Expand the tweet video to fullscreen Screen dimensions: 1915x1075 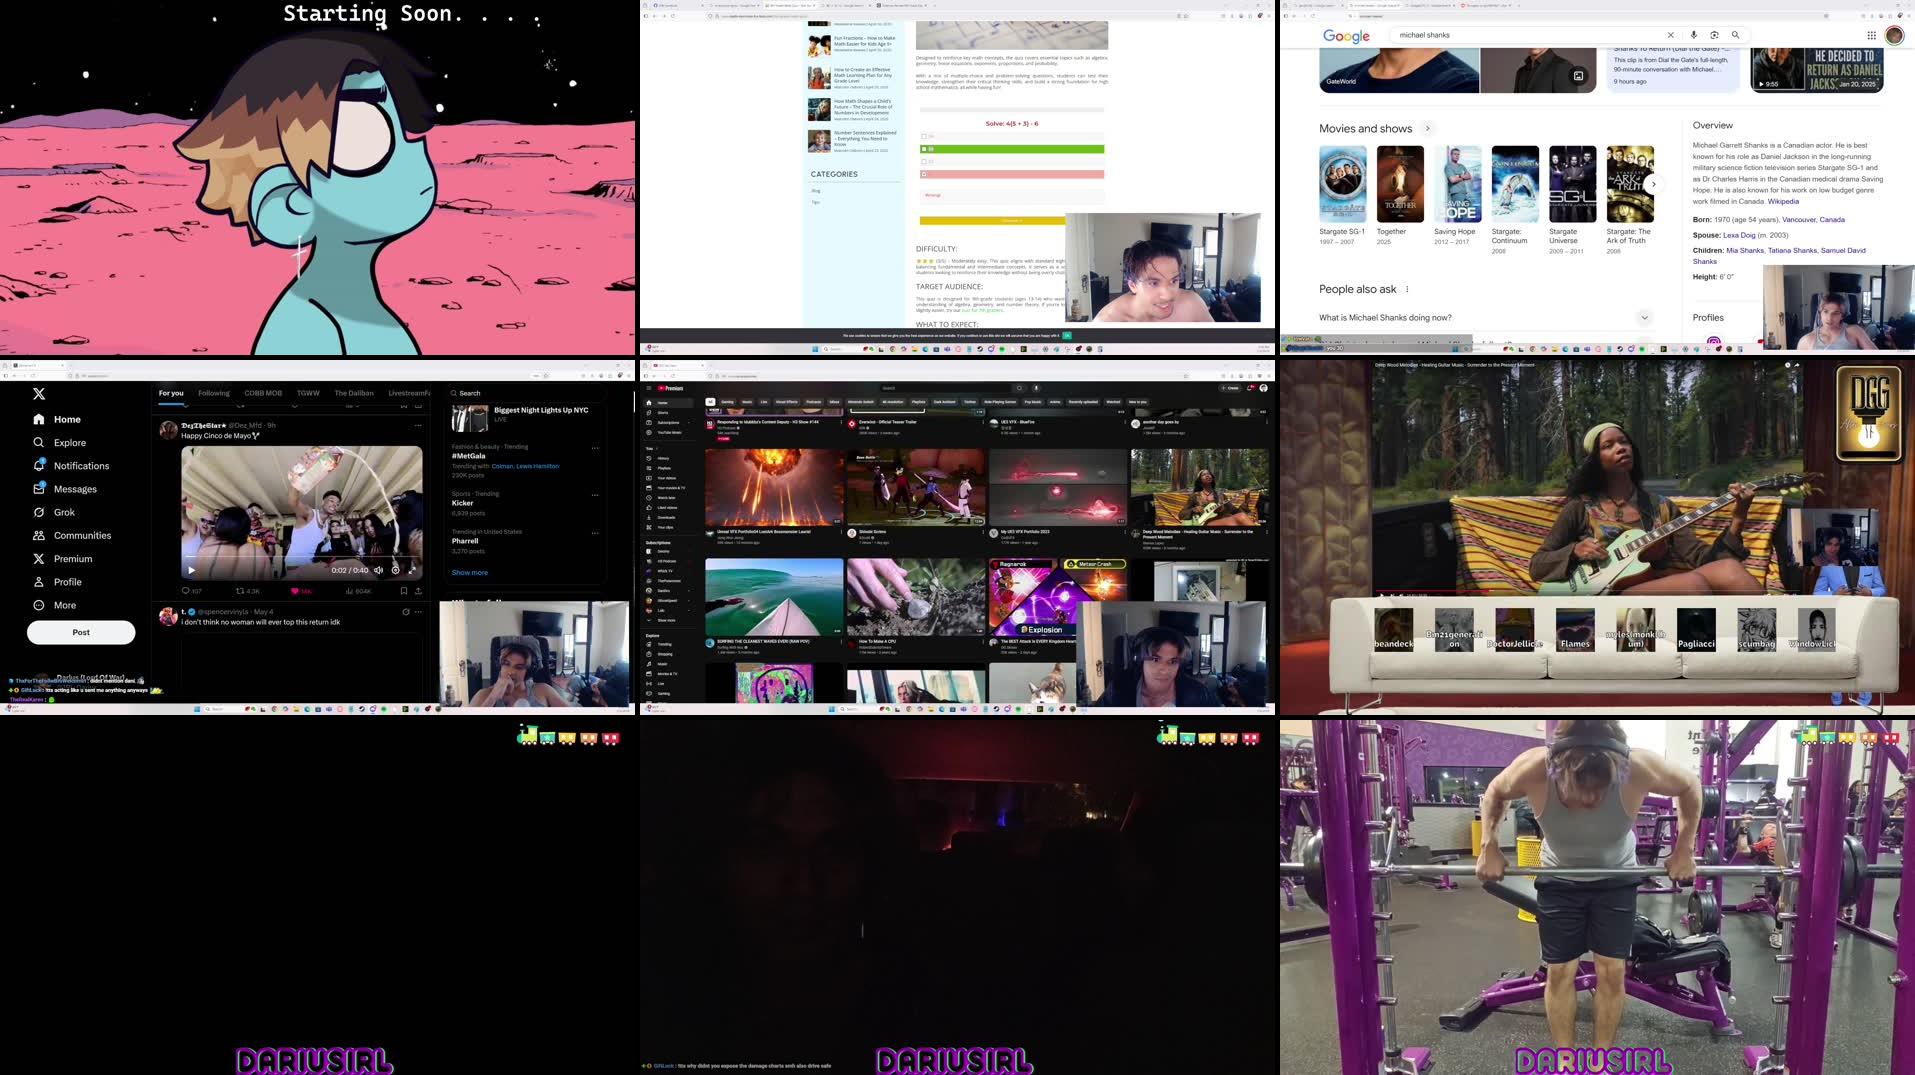(412, 570)
